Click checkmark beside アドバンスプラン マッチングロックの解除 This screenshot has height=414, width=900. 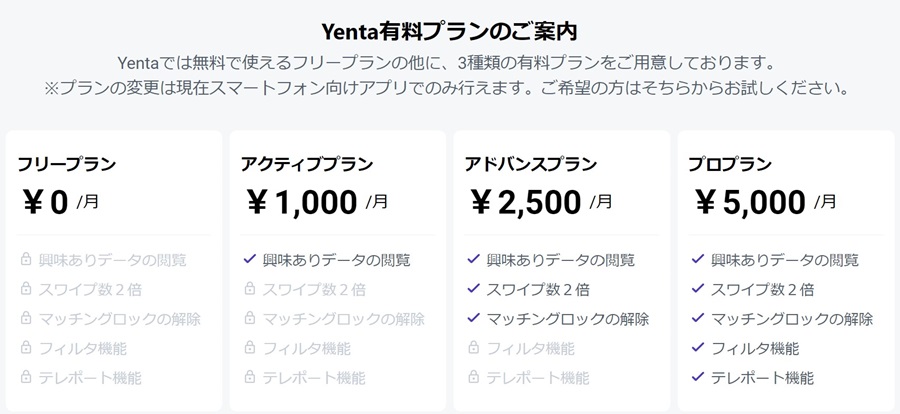pos(474,318)
